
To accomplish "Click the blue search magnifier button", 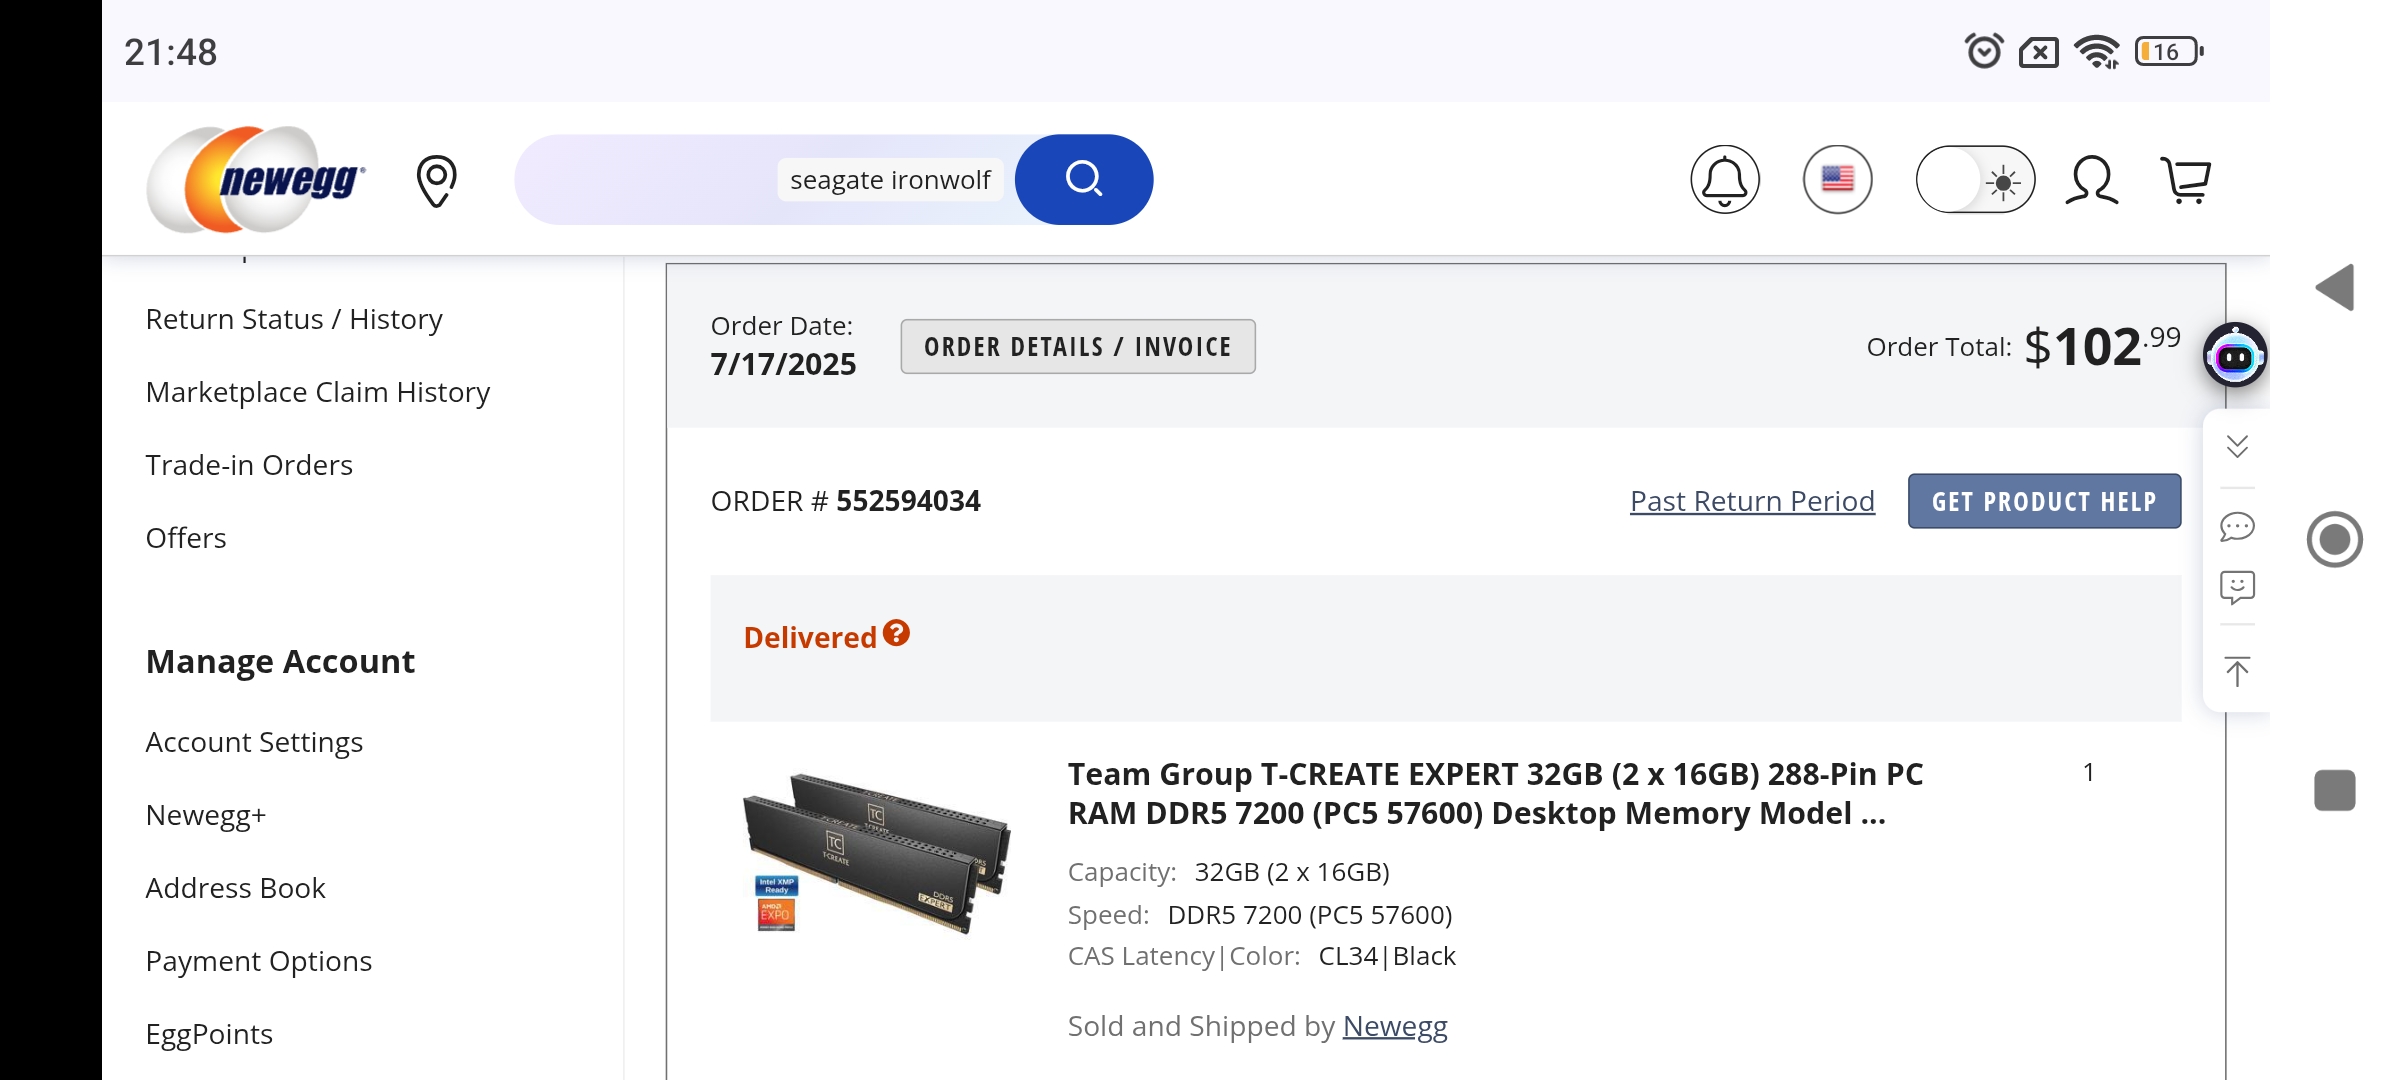I will (x=1084, y=180).
